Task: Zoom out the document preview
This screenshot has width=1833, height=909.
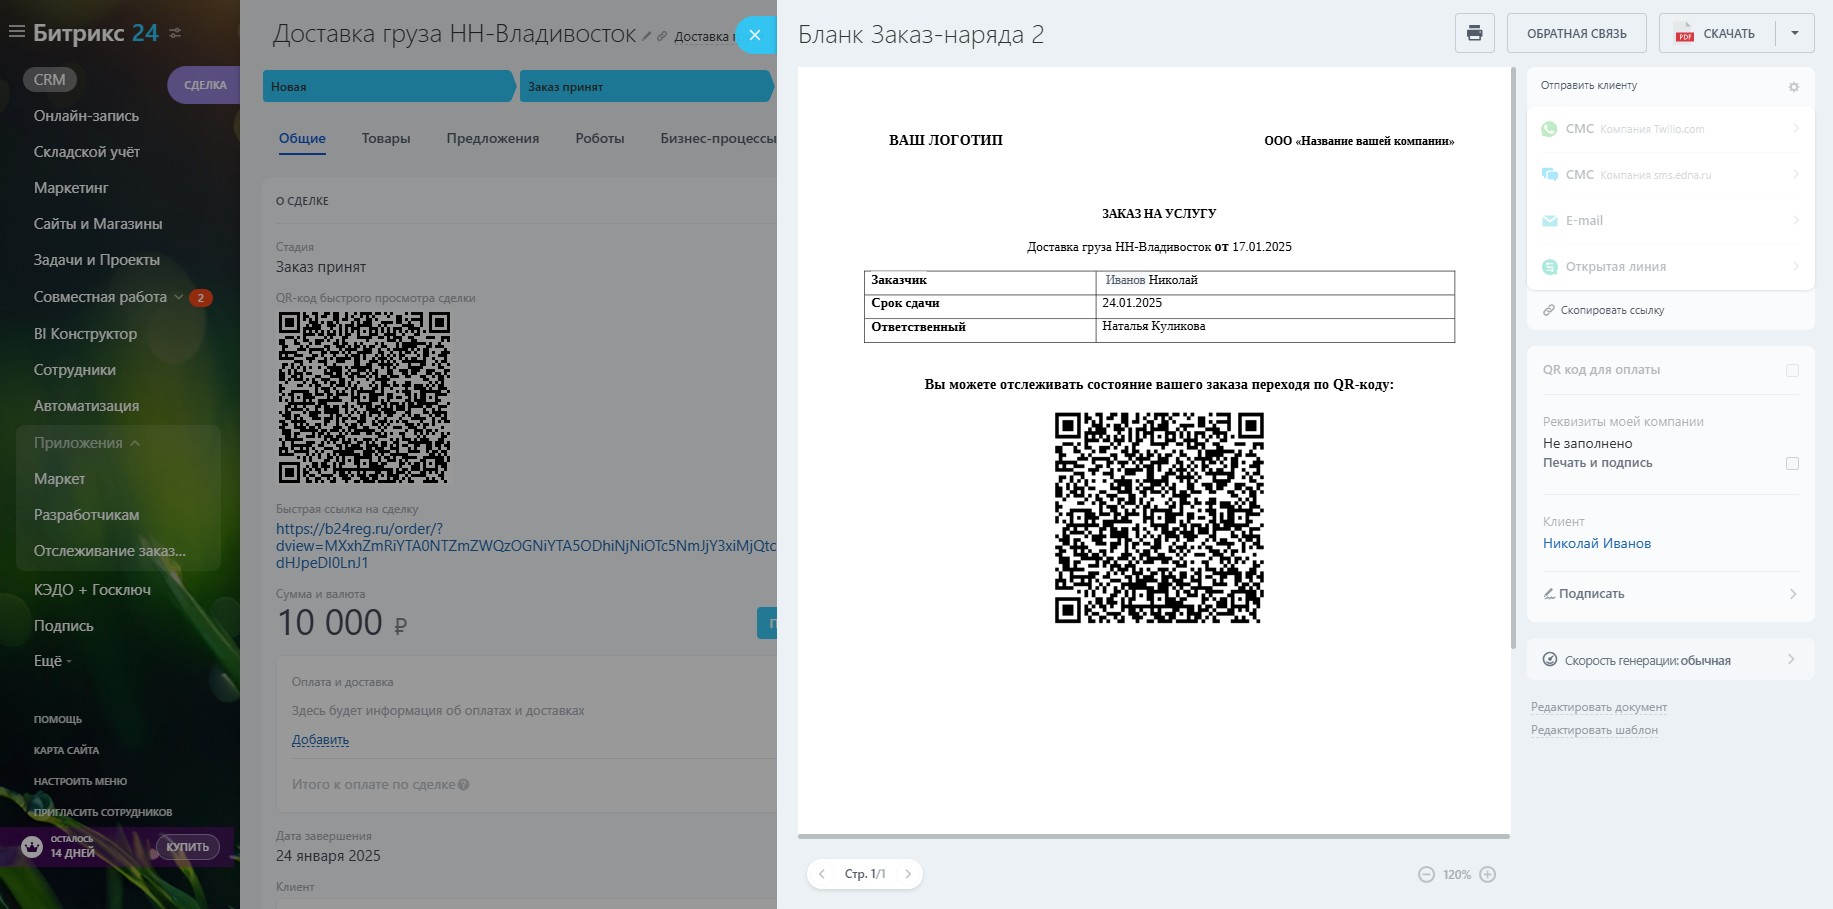Action: tap(1426, 875)
